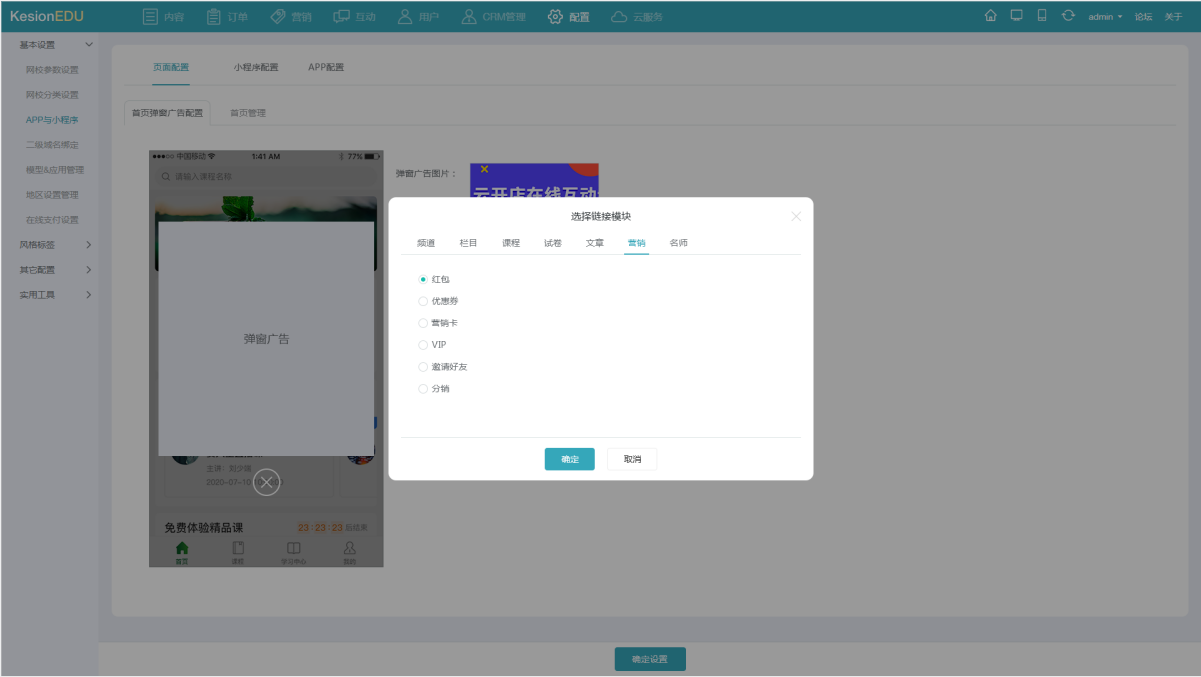Close the 选择链接模块 dialog with X
Image resolution: width=1201 pixels, height=677 pixels.
point(796,216)
